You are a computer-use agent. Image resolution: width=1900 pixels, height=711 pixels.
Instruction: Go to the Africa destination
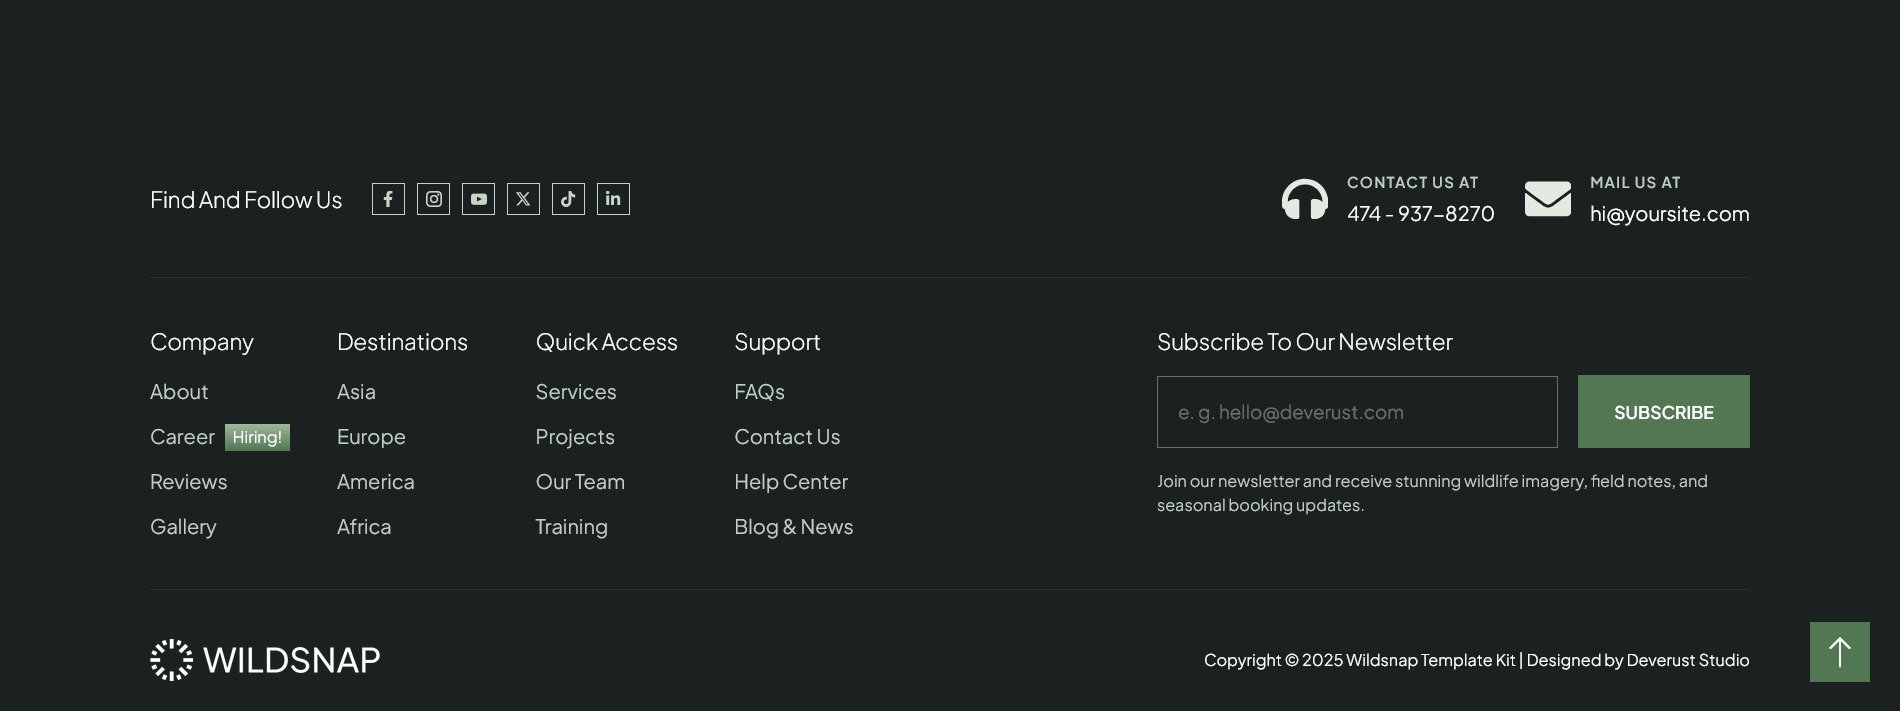[364, 527]
